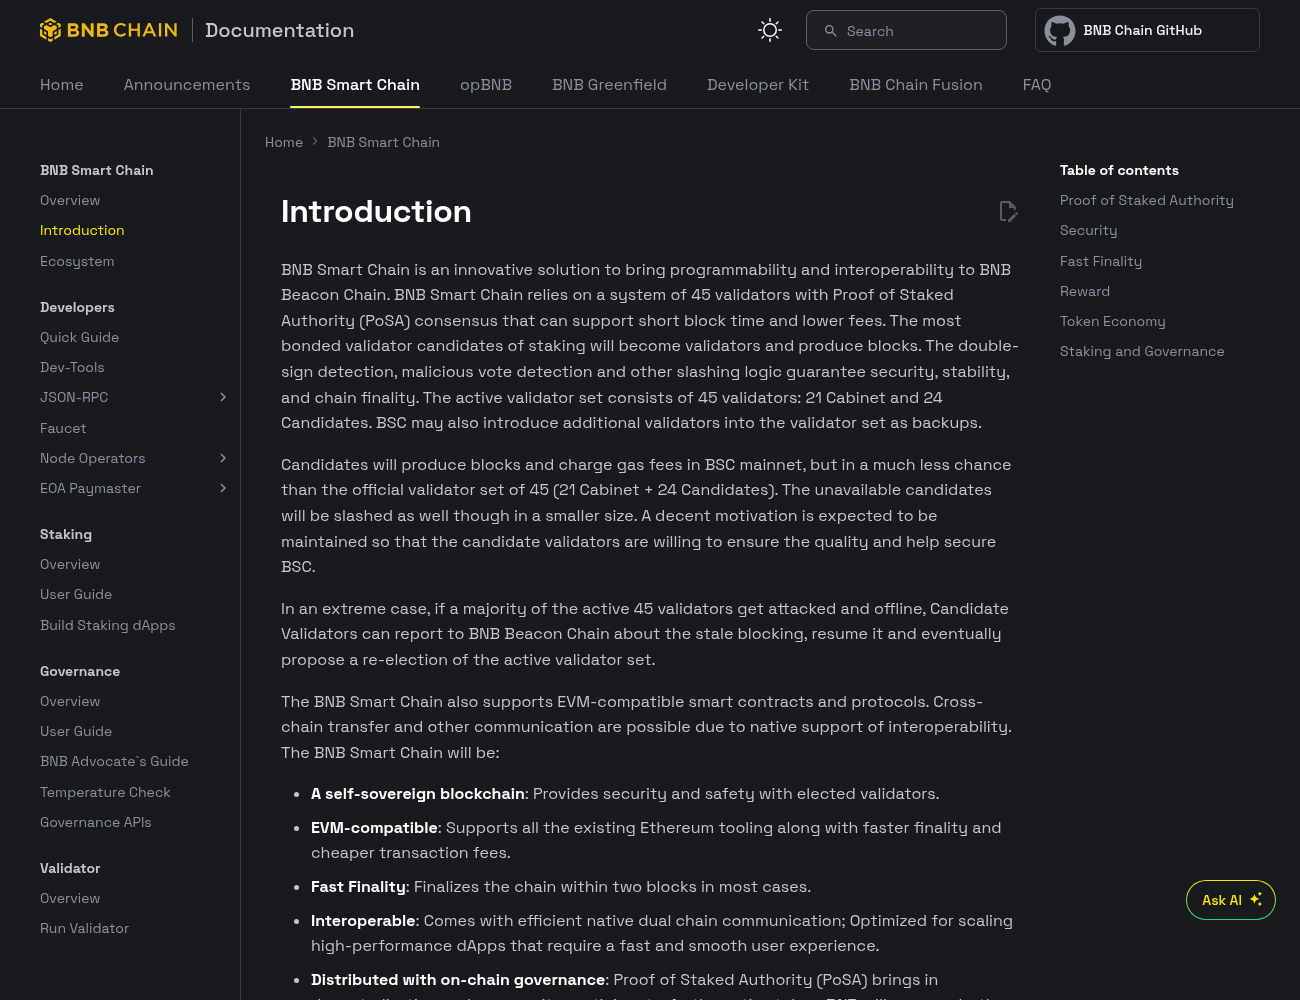Click the breadcrumb chevron separator

(315, 142)
